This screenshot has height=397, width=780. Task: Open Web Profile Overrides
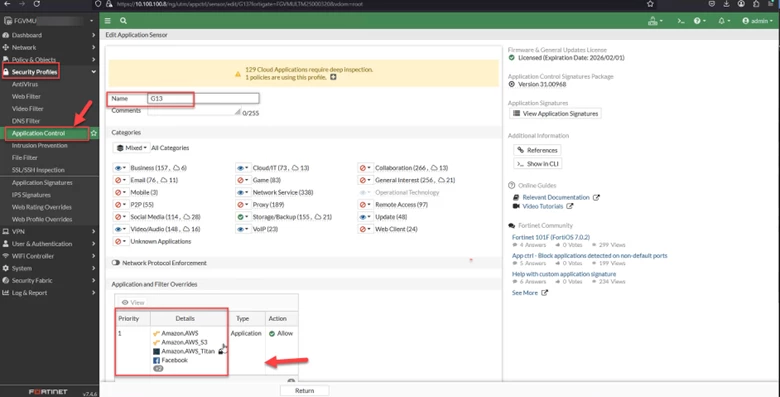pyautogui.click(x=42, y=219)
